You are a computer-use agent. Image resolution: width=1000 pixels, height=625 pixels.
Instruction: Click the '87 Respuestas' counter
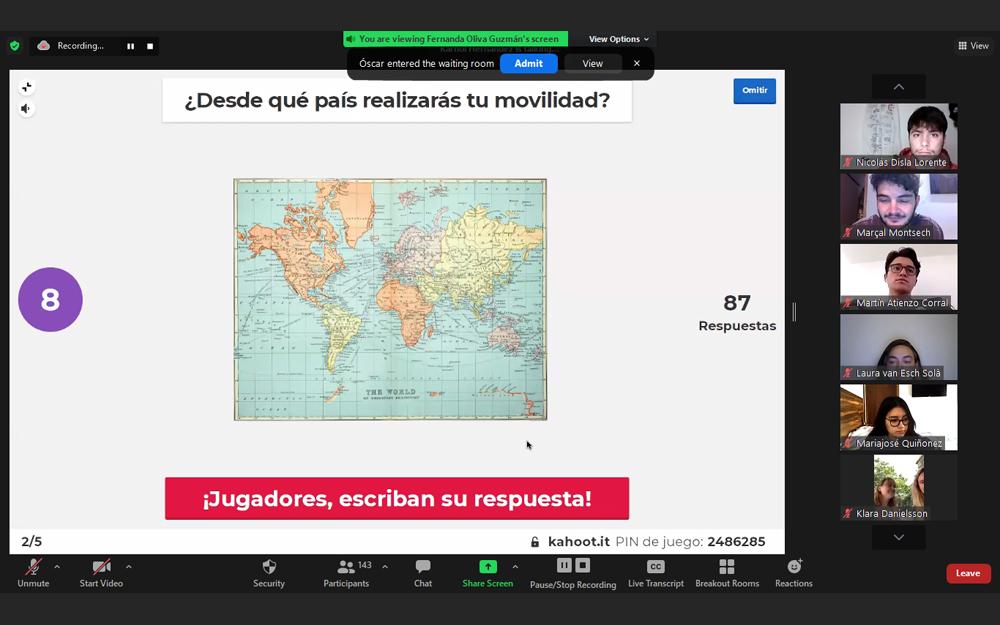point(737,312)
